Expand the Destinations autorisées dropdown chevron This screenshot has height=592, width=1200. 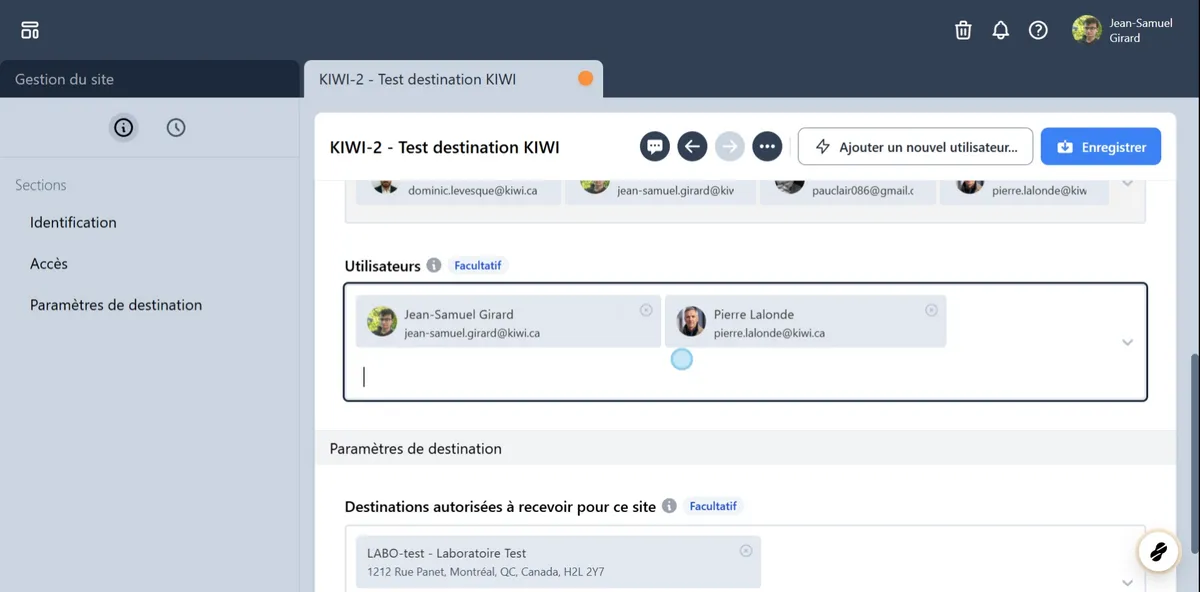[x=1127, y=582]
